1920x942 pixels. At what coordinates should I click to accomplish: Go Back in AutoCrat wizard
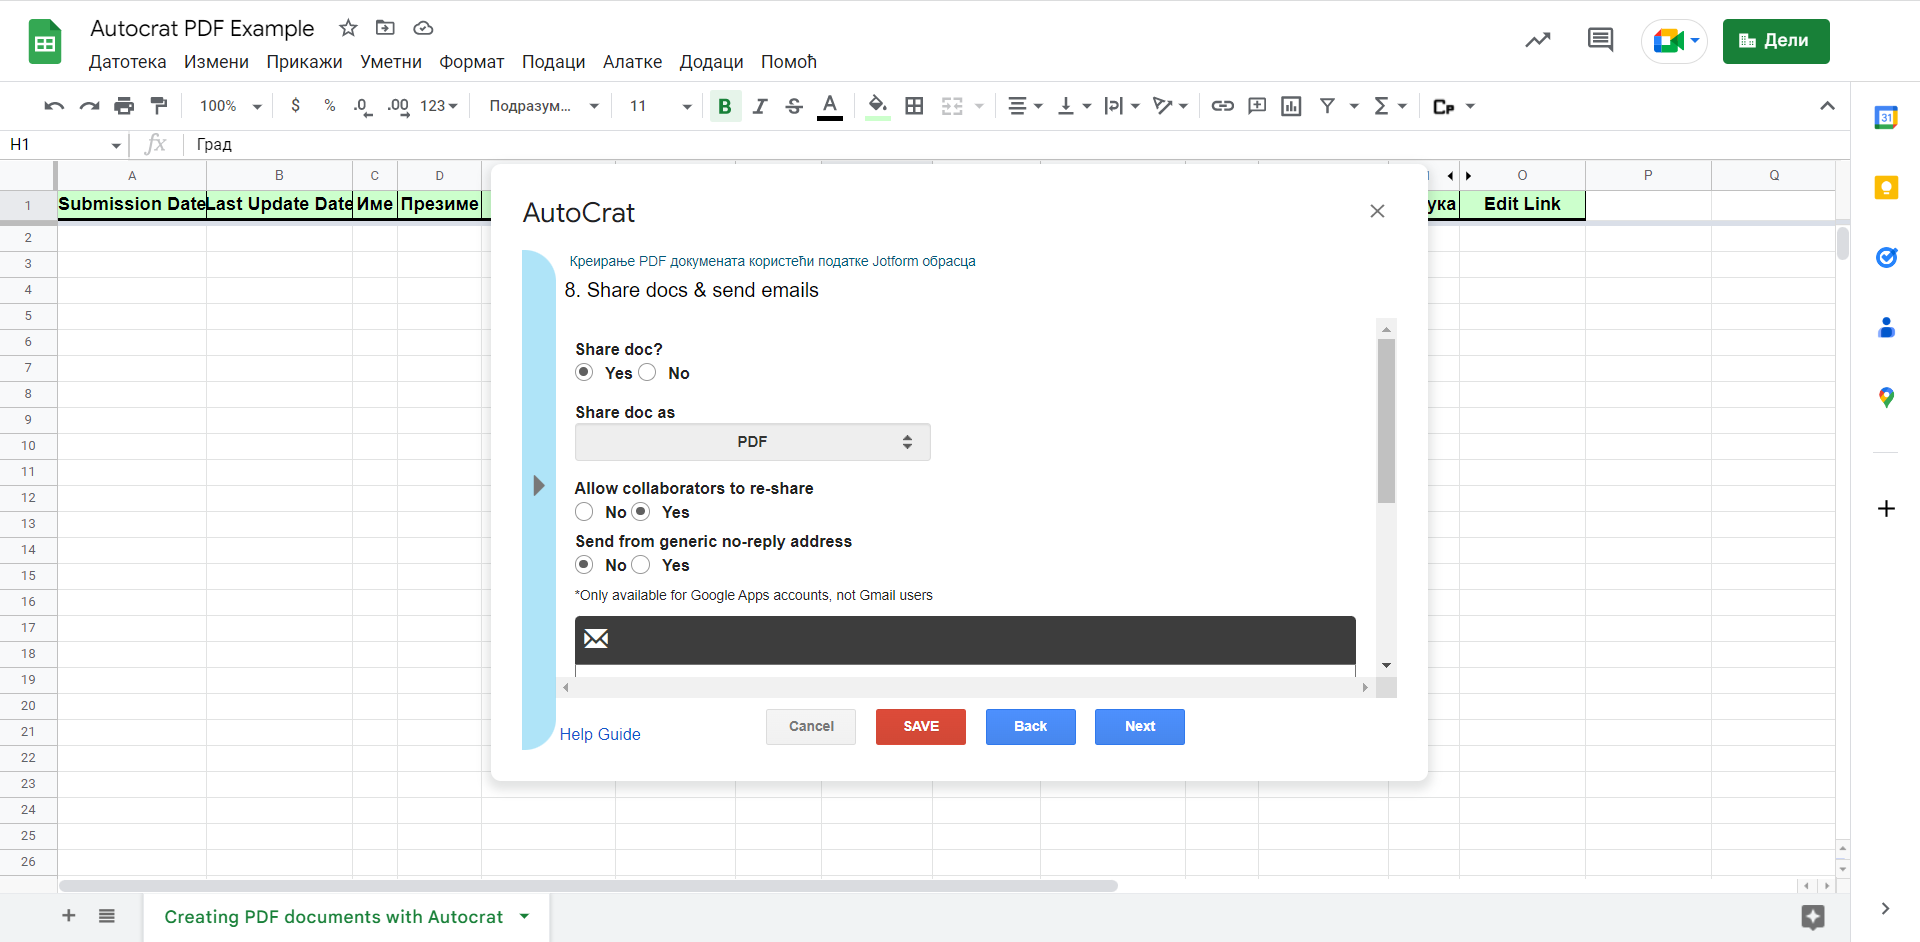[x=1030, y=727]
